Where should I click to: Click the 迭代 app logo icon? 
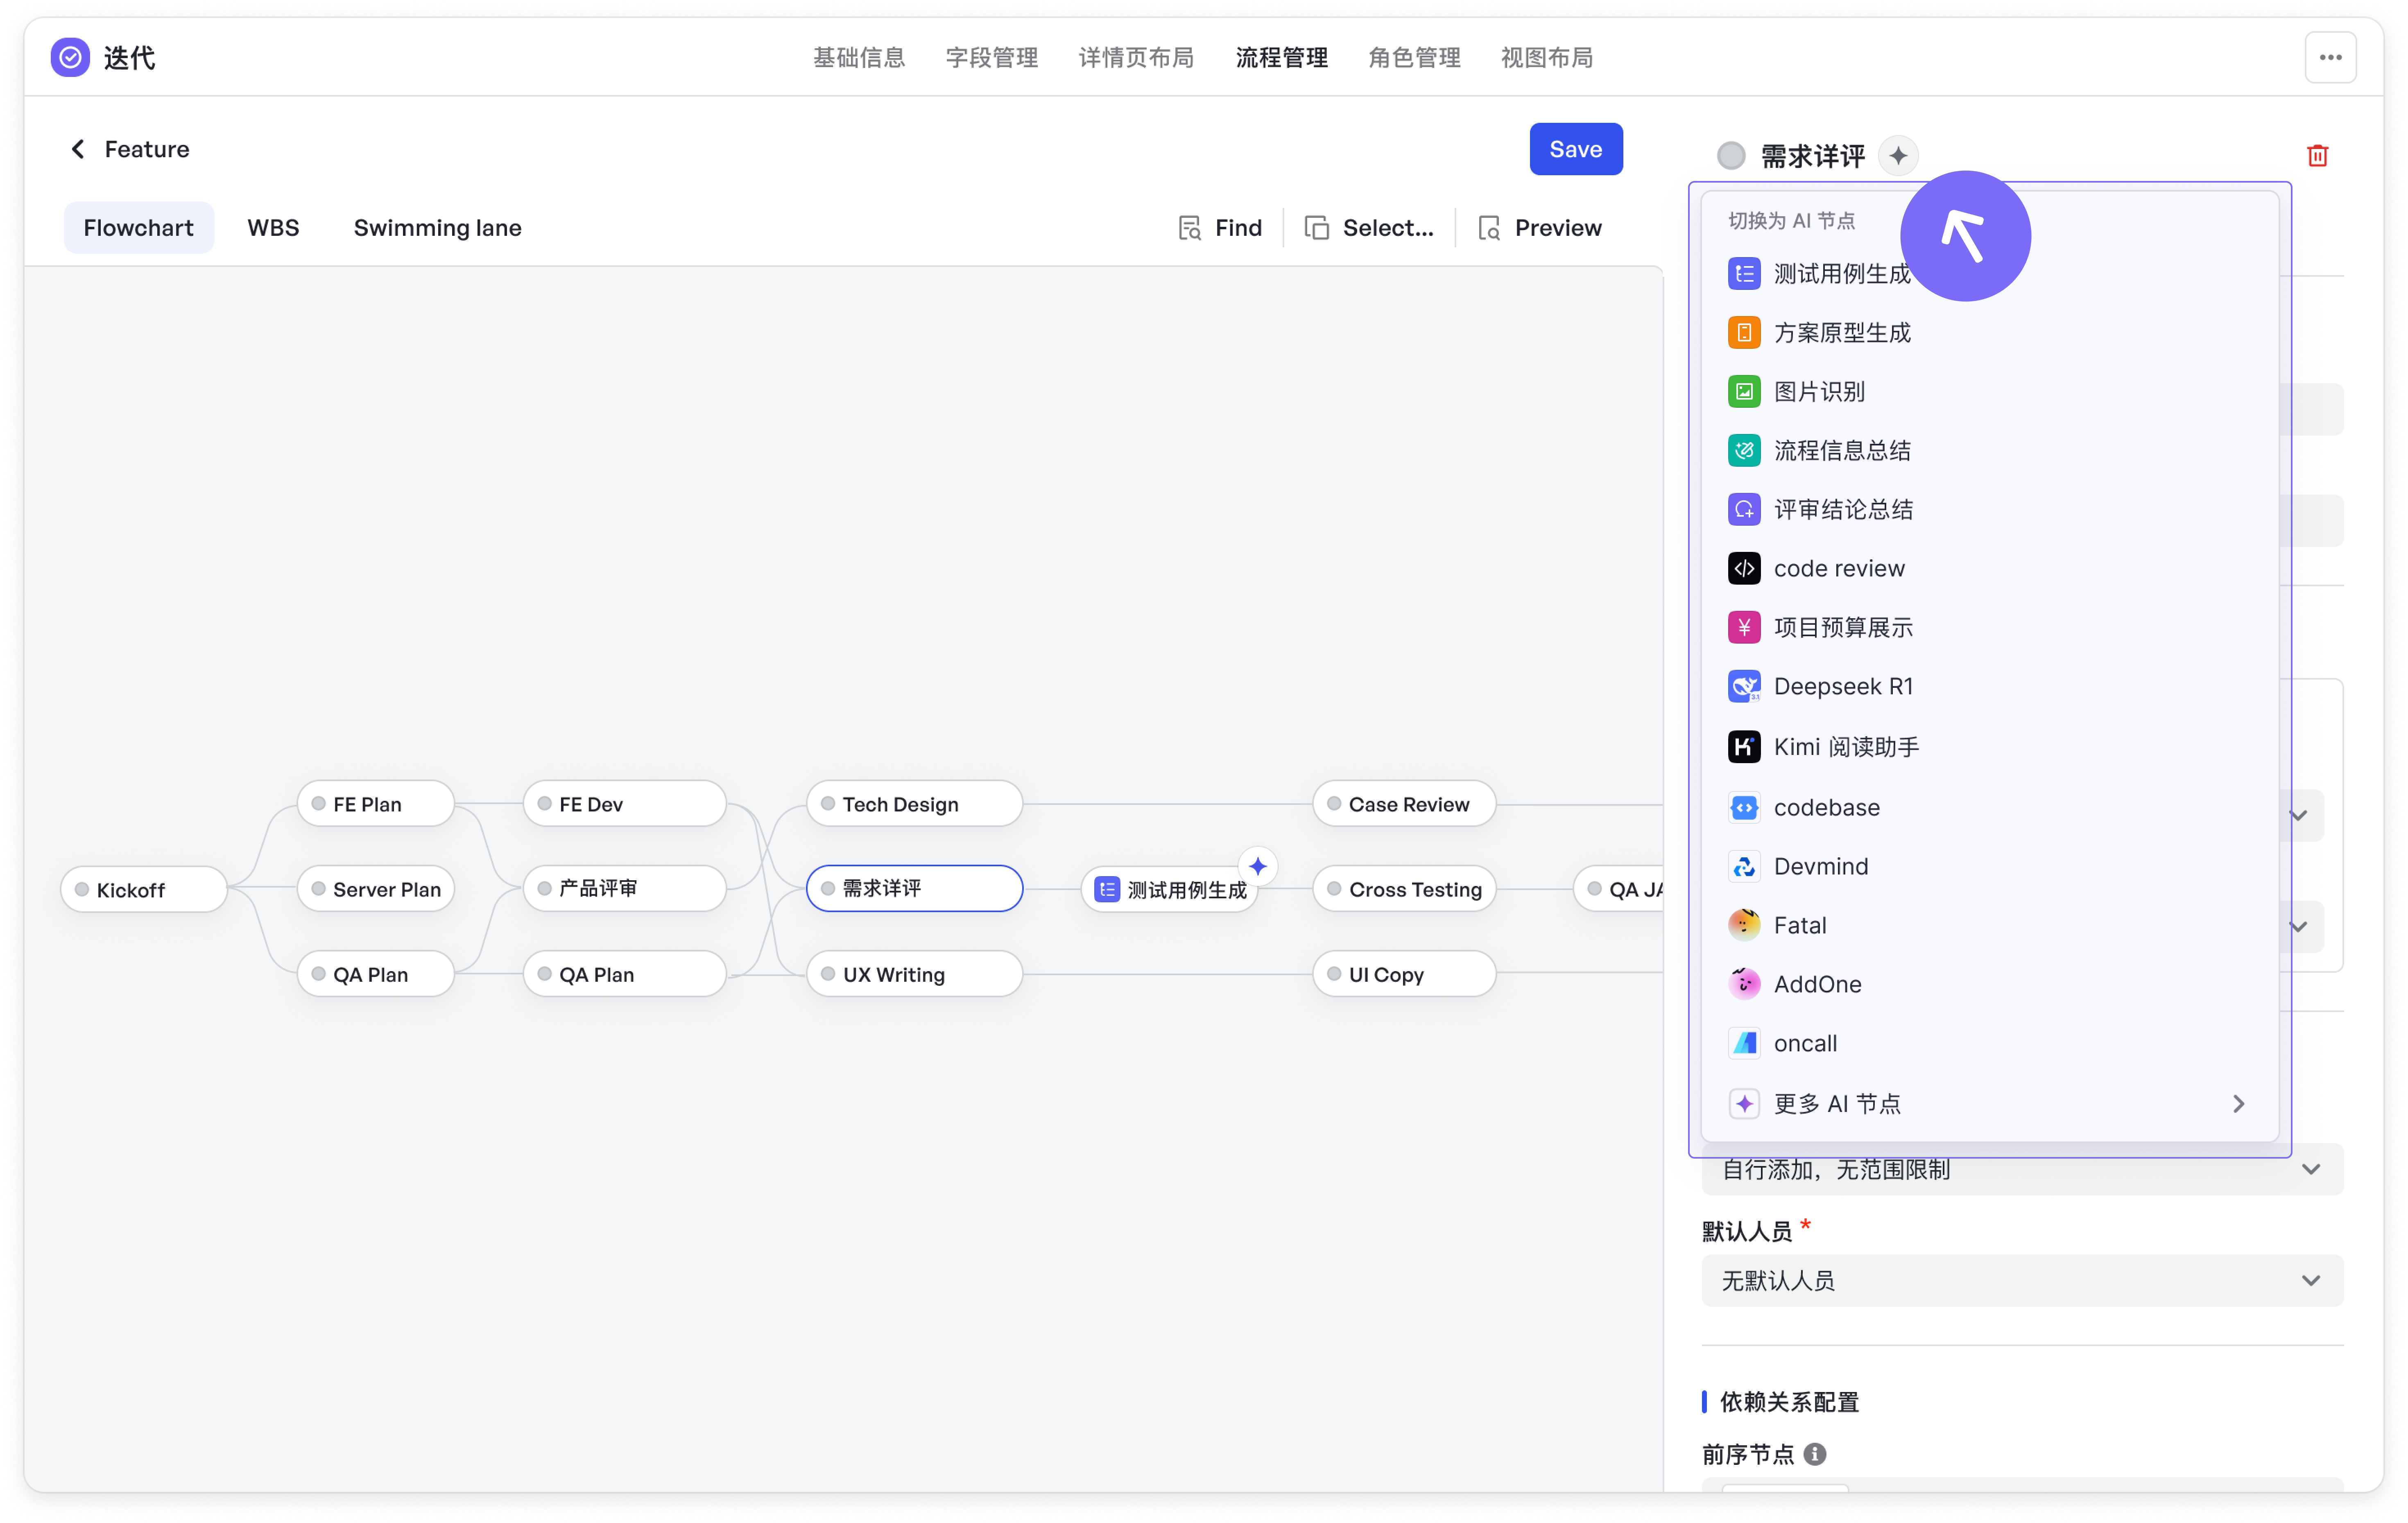pyautogui.click(x=70, y=57)
